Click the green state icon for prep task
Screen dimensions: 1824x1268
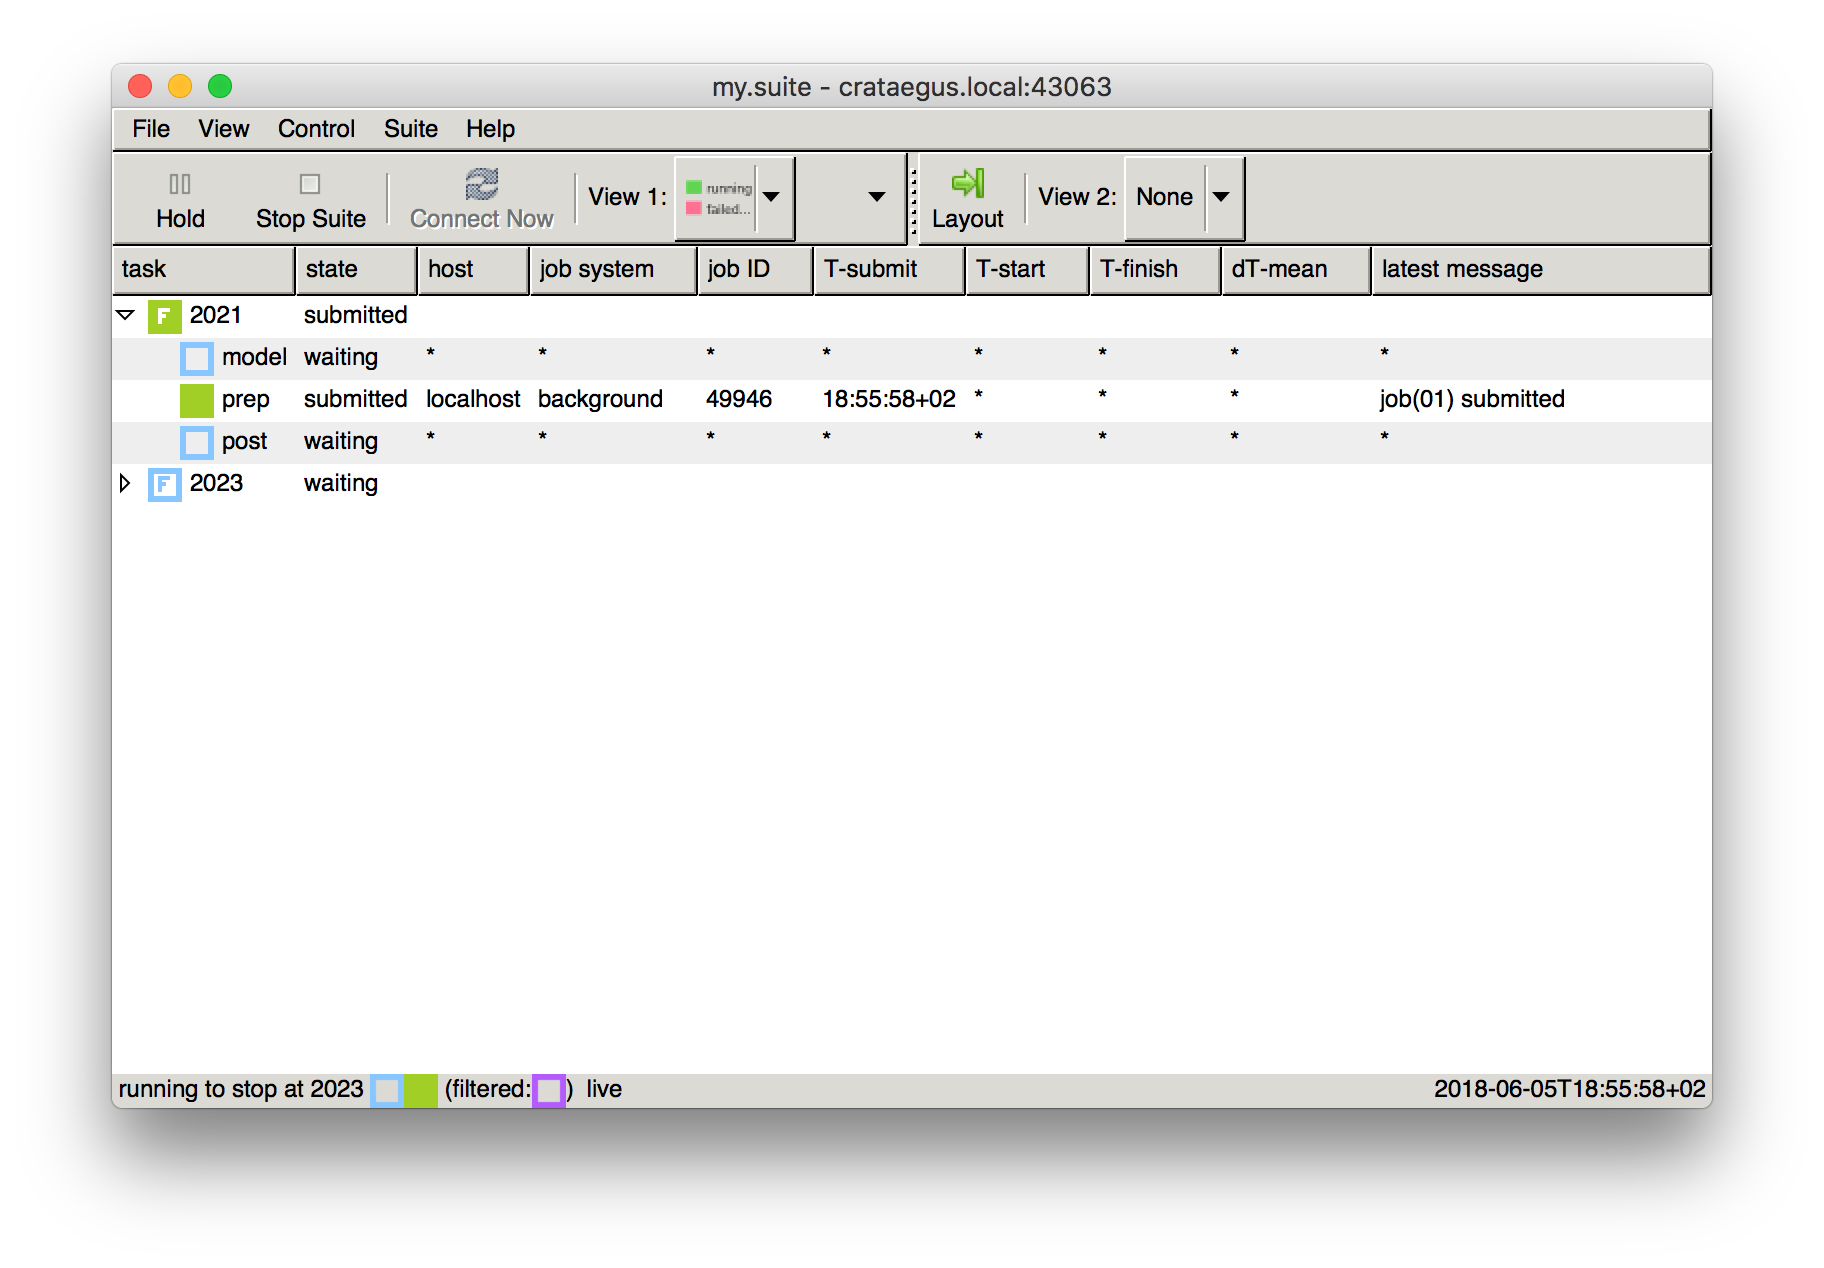coord(196,399)
